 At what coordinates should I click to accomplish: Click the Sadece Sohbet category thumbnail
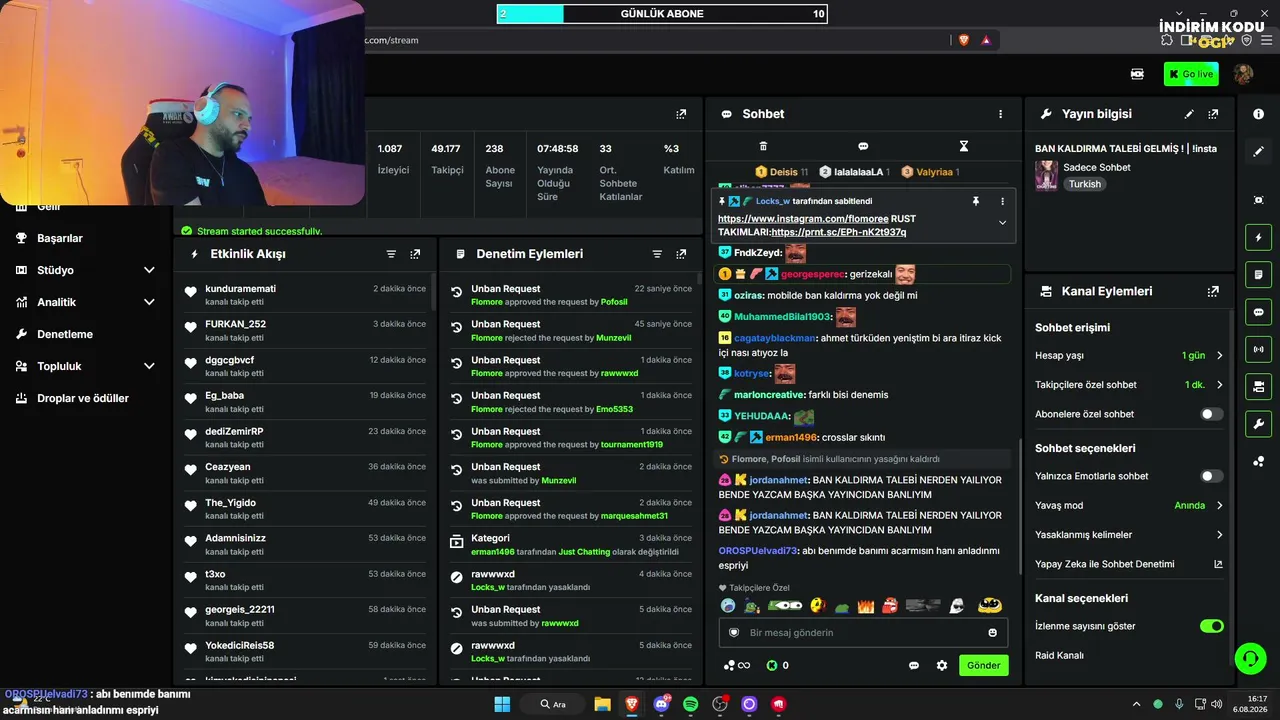pos(1046,175)
